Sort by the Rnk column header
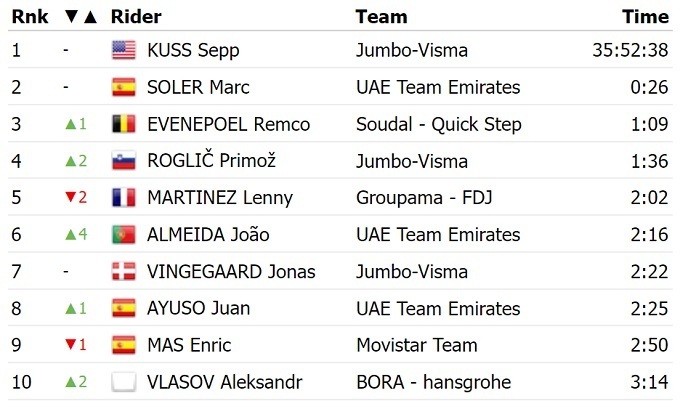This screenshot has height=401, width=680. click(x=29, y=16)
